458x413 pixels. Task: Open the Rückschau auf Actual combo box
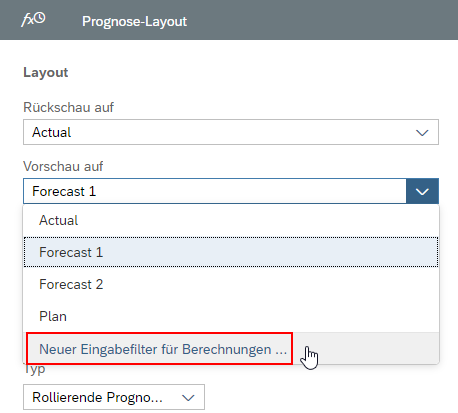click(231, 132)
